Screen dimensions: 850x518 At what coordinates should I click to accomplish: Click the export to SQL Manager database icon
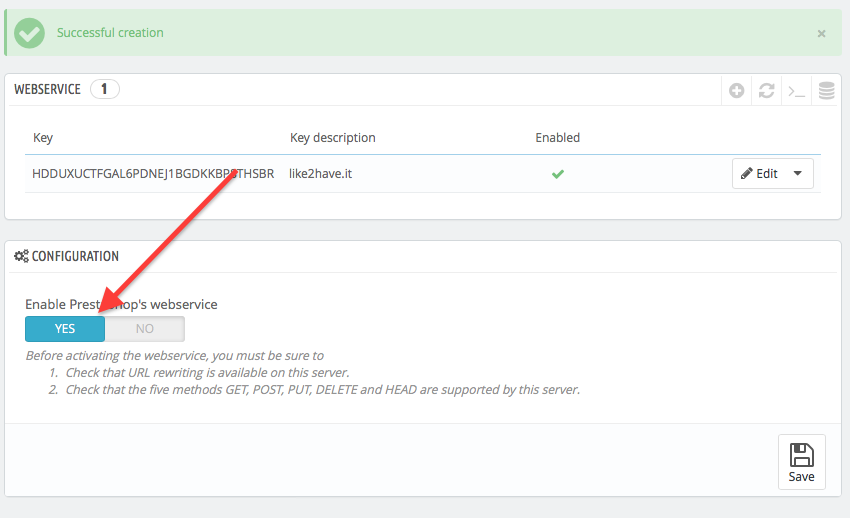coord(826,91)
